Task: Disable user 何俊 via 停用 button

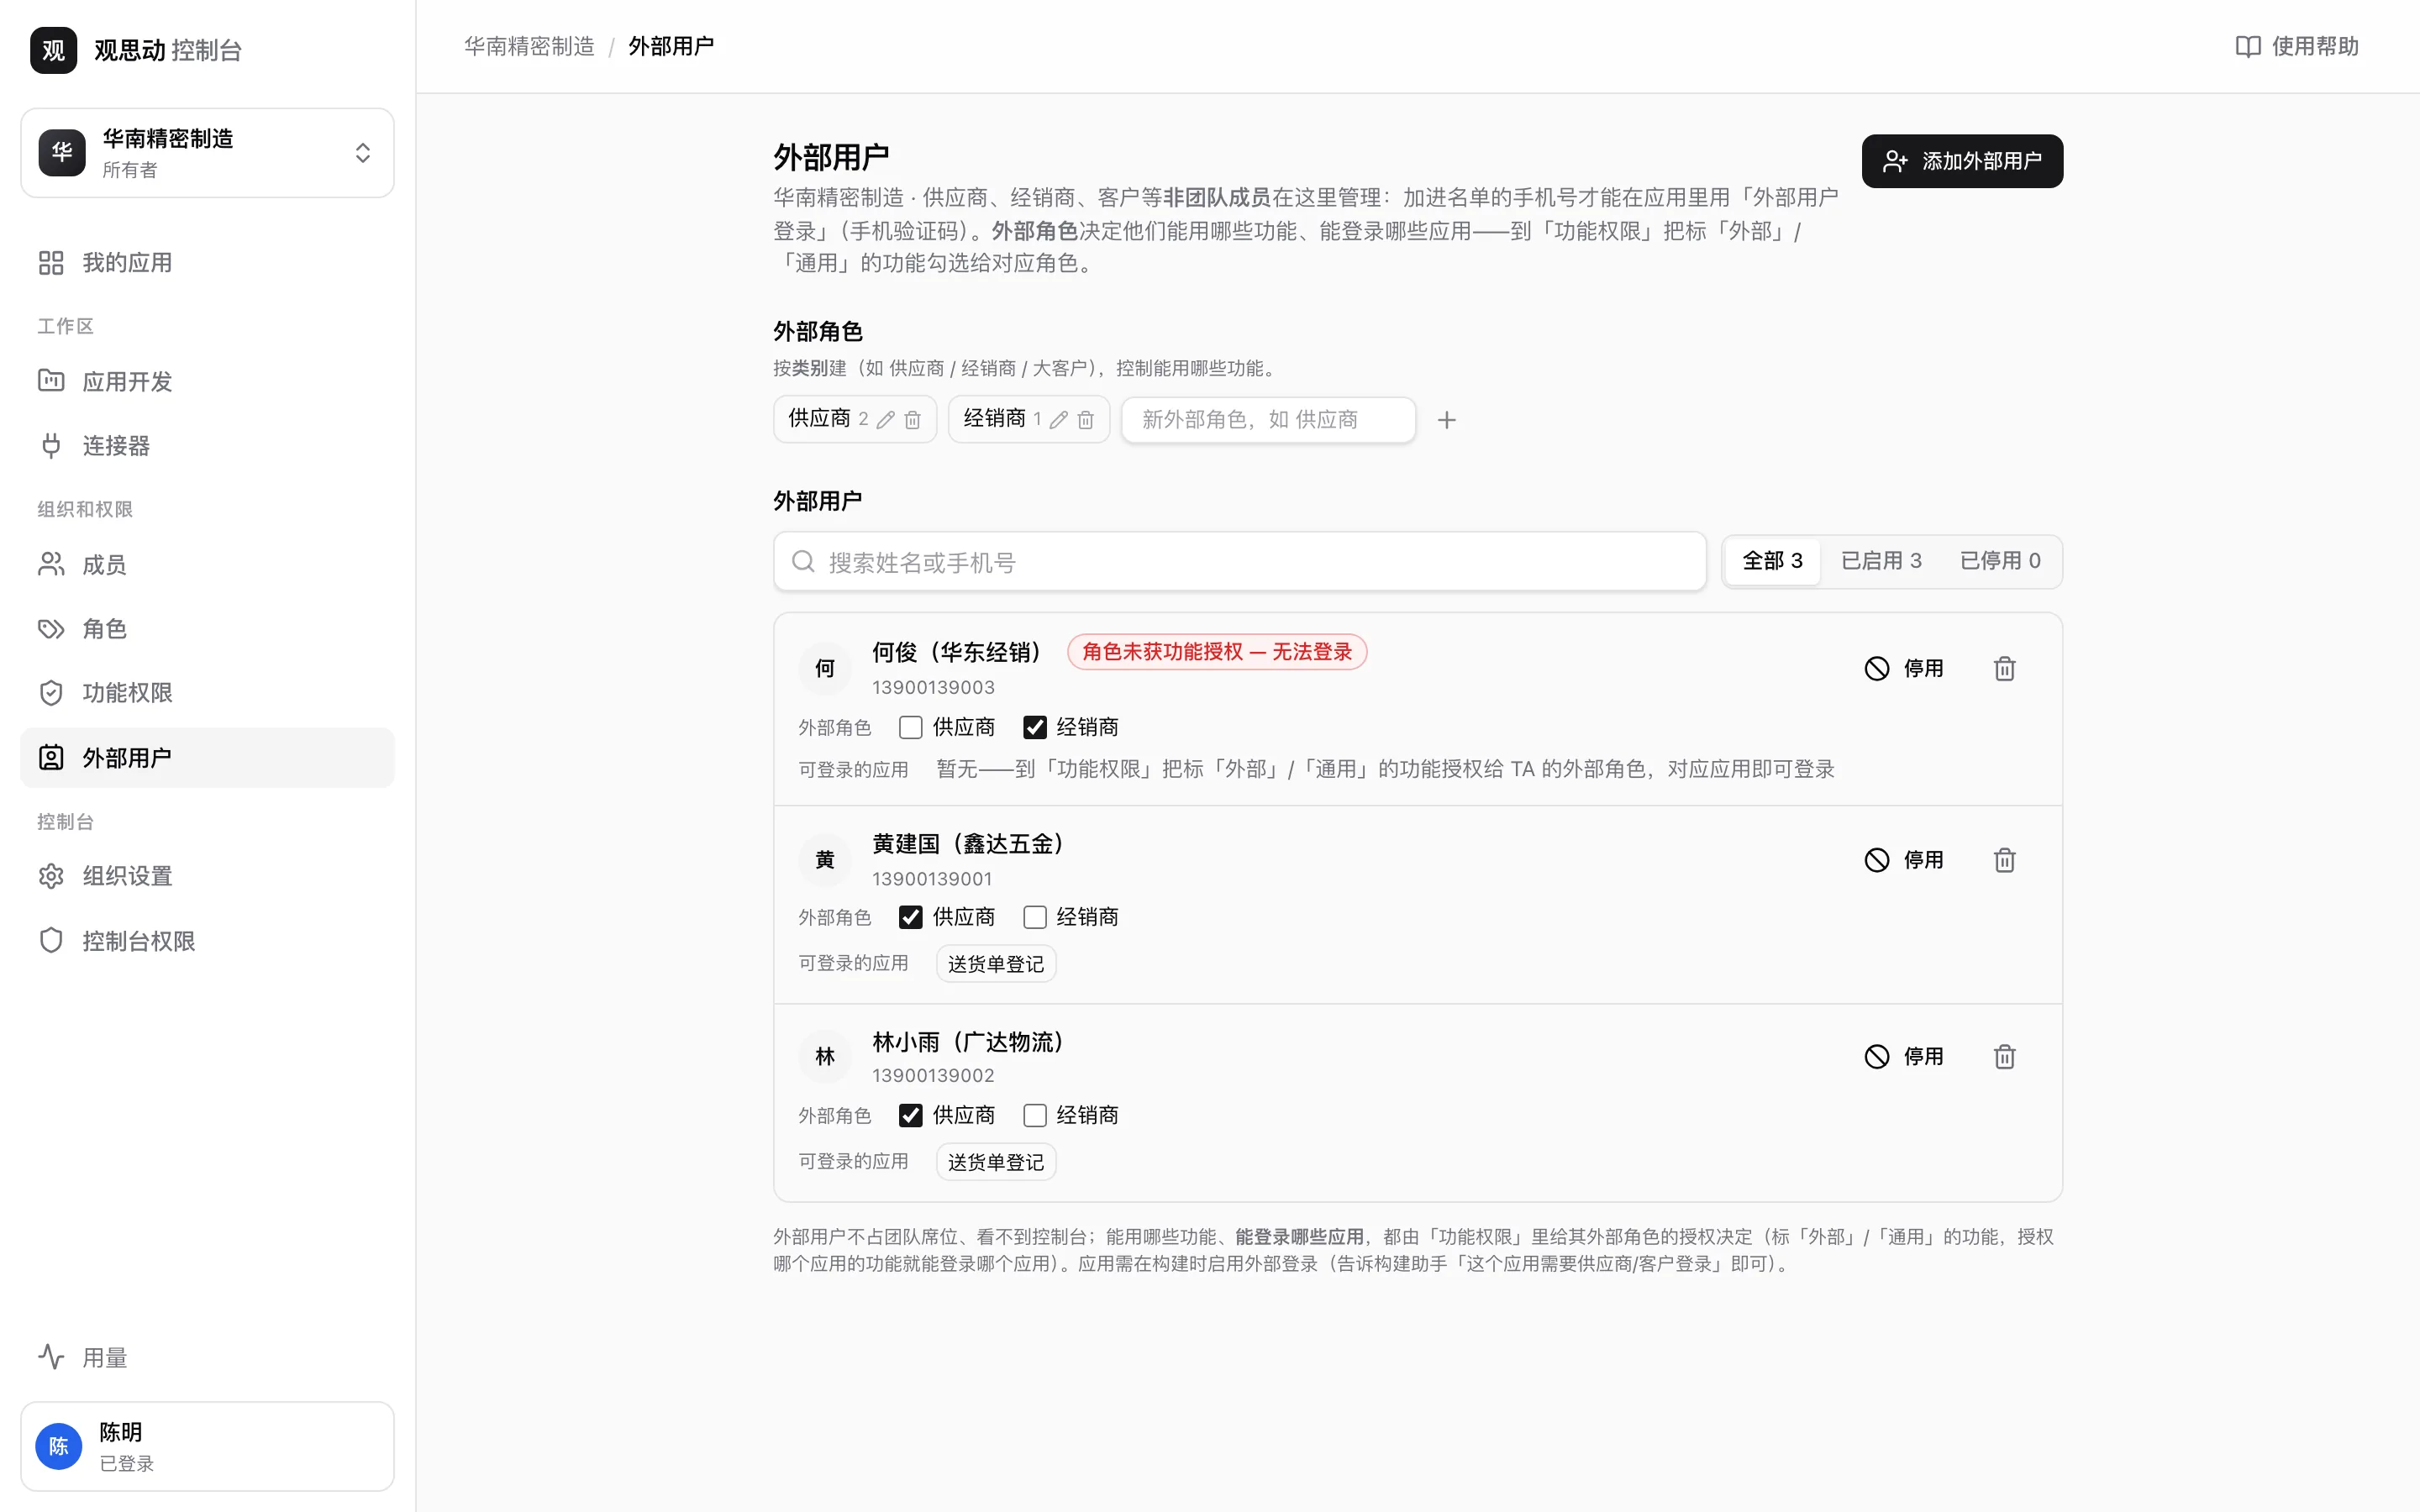Action: tap(1904, 668)
